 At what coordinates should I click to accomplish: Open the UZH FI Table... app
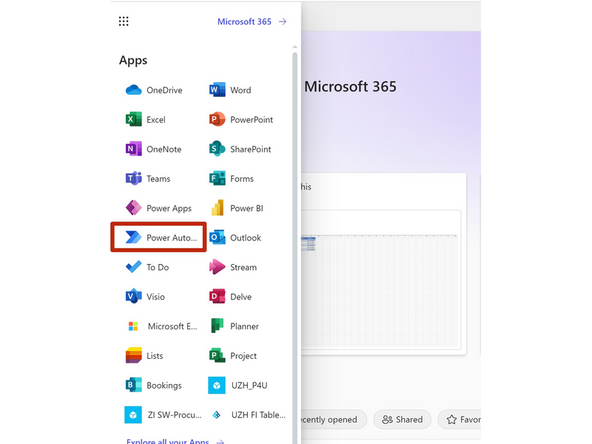point(248,415)
